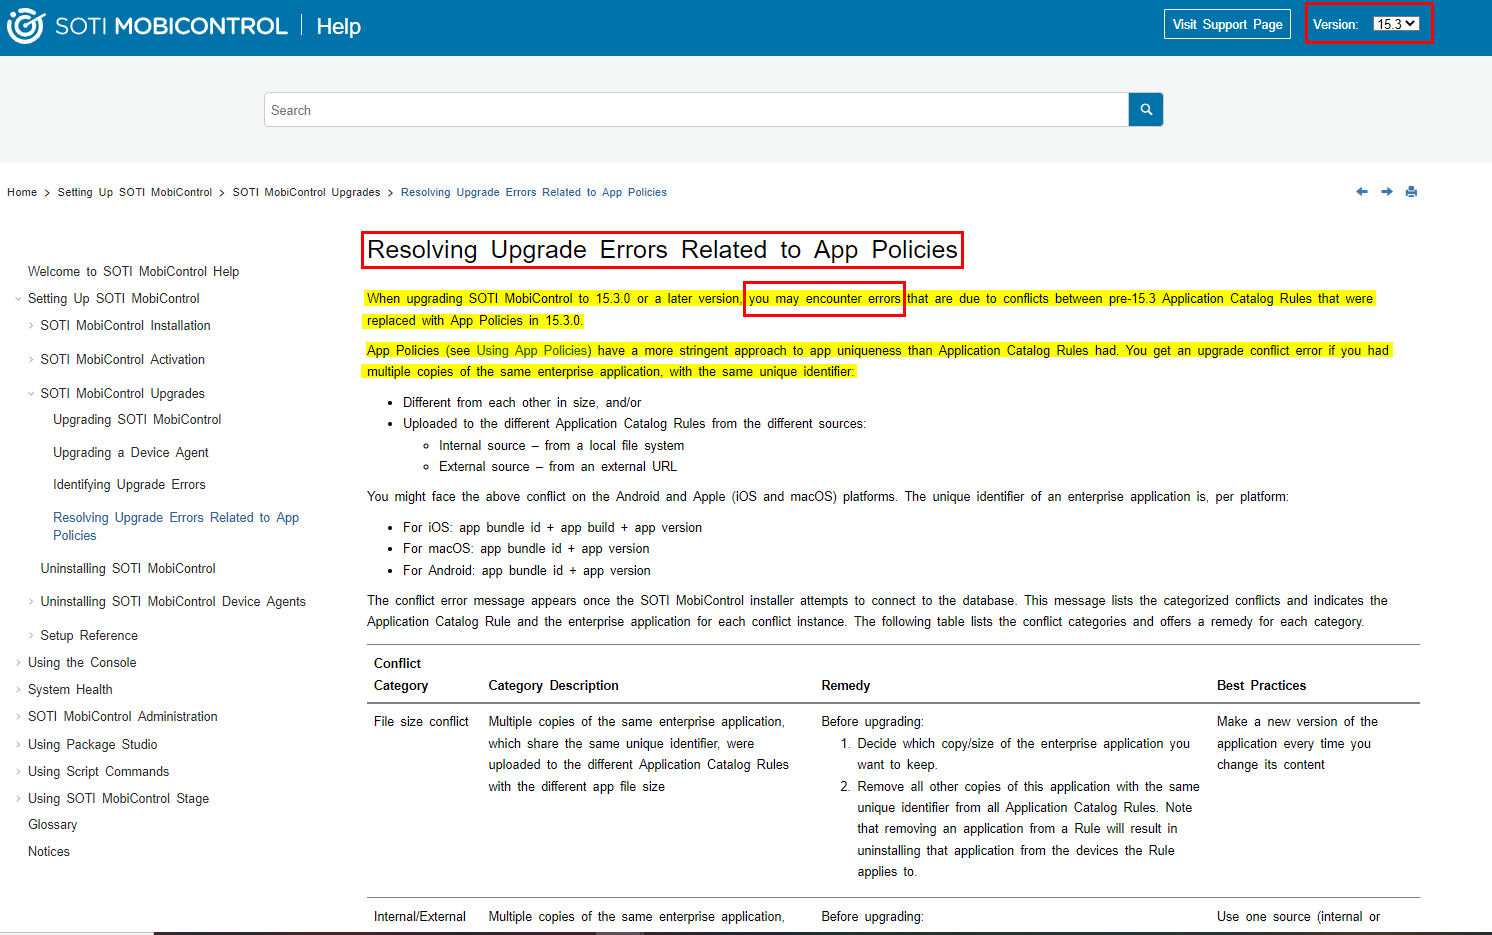The height and width of the screenshot is (935, 1492).
Task: Select Glossary in the sidebar
Action: (x=53, y=825)
